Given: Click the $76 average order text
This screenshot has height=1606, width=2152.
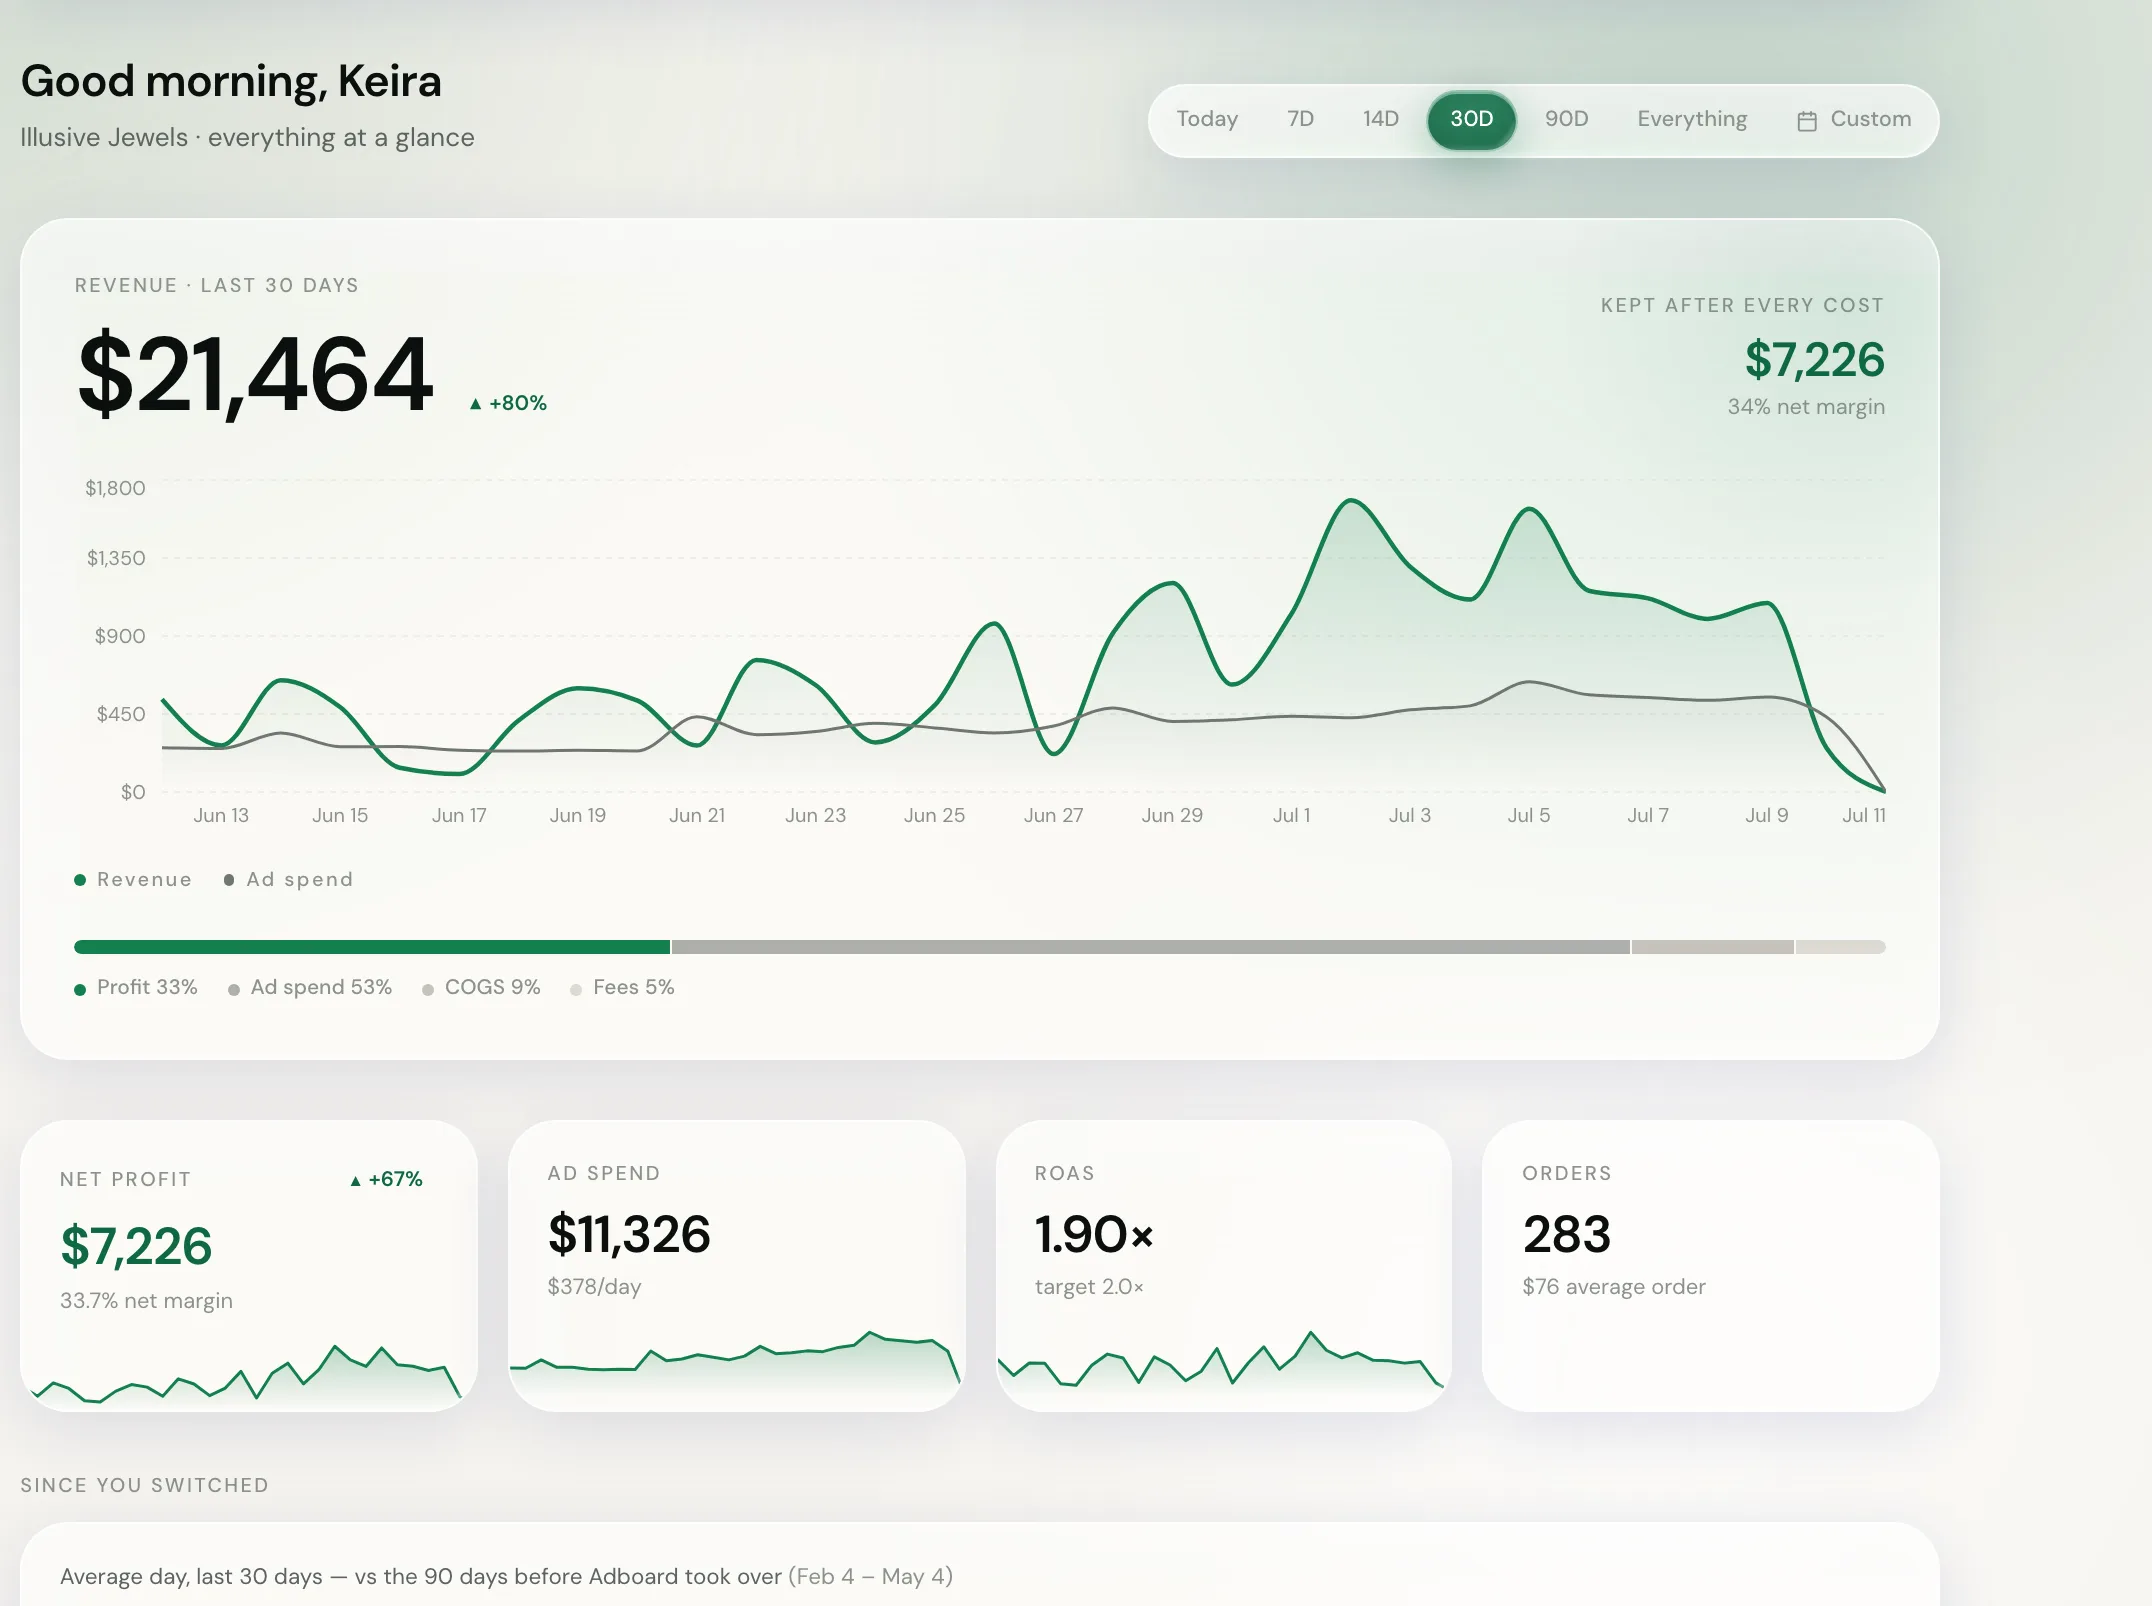Looking at the screenshot, I should tap(1614, 1286).
